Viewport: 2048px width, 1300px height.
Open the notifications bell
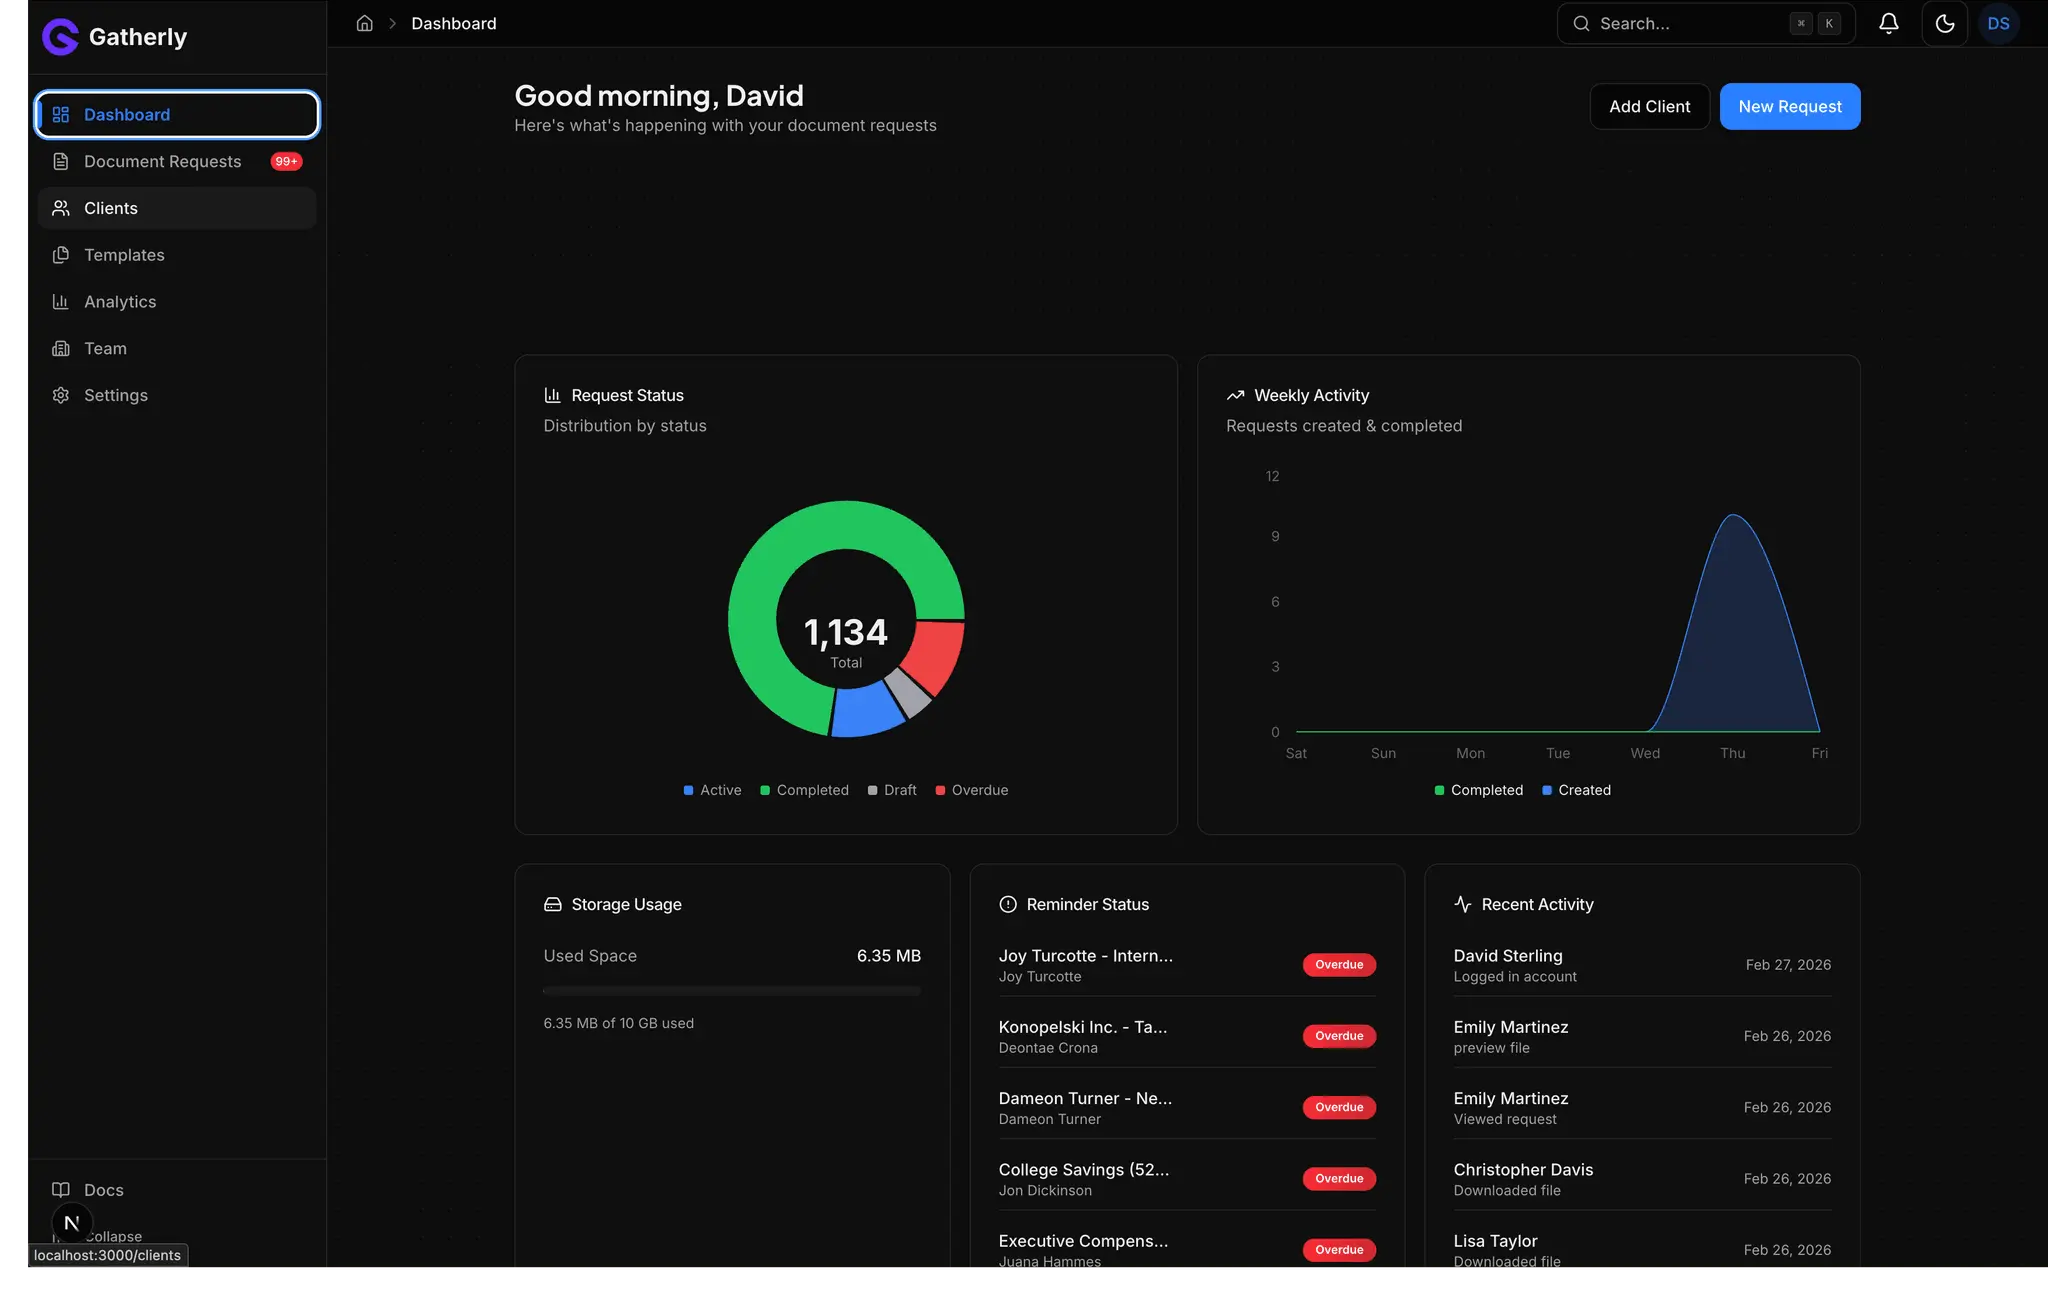1888,23
